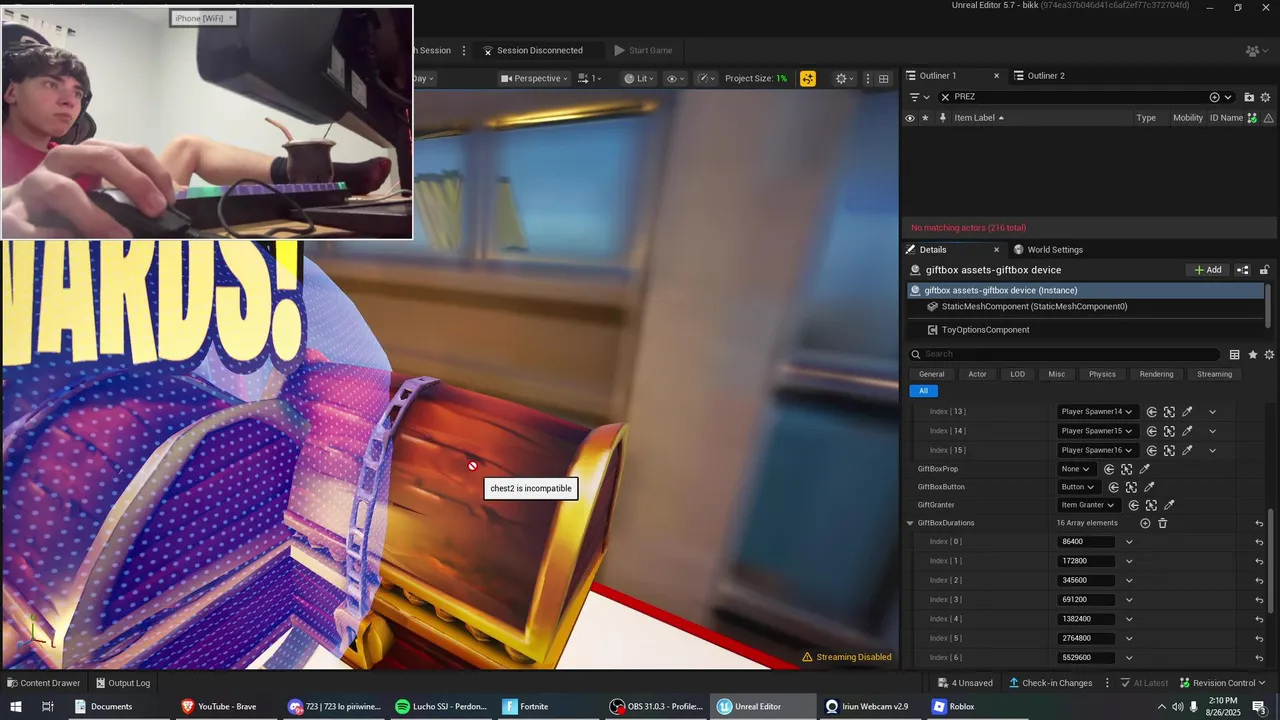Viewport: 1280px width, 720px height.
Task: Filter details by Actor category
Action: coord(977,374)
